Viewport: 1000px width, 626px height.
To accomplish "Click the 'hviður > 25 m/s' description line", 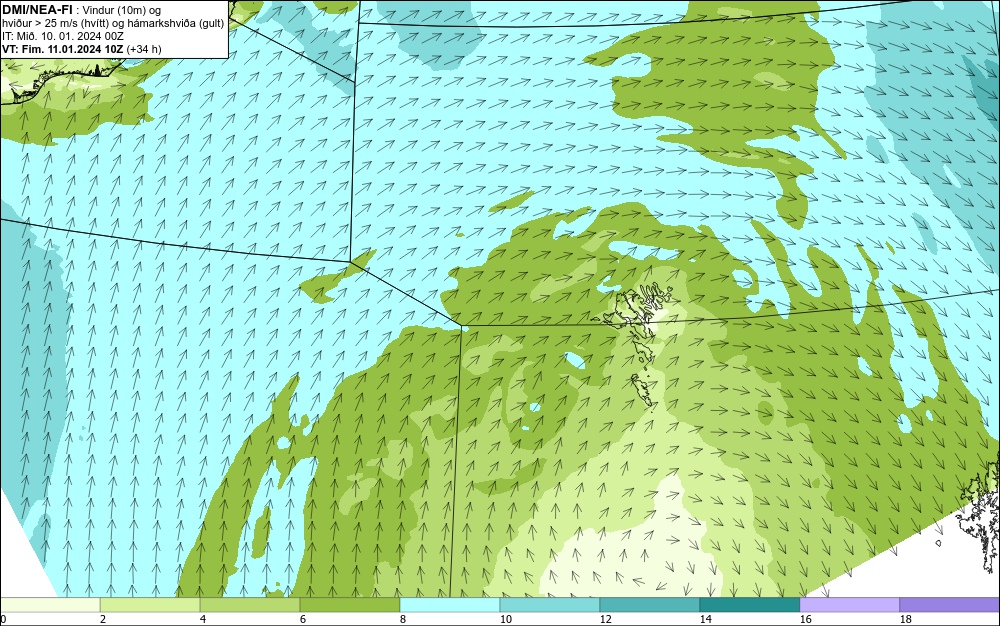I will click(x=113, y=24).
